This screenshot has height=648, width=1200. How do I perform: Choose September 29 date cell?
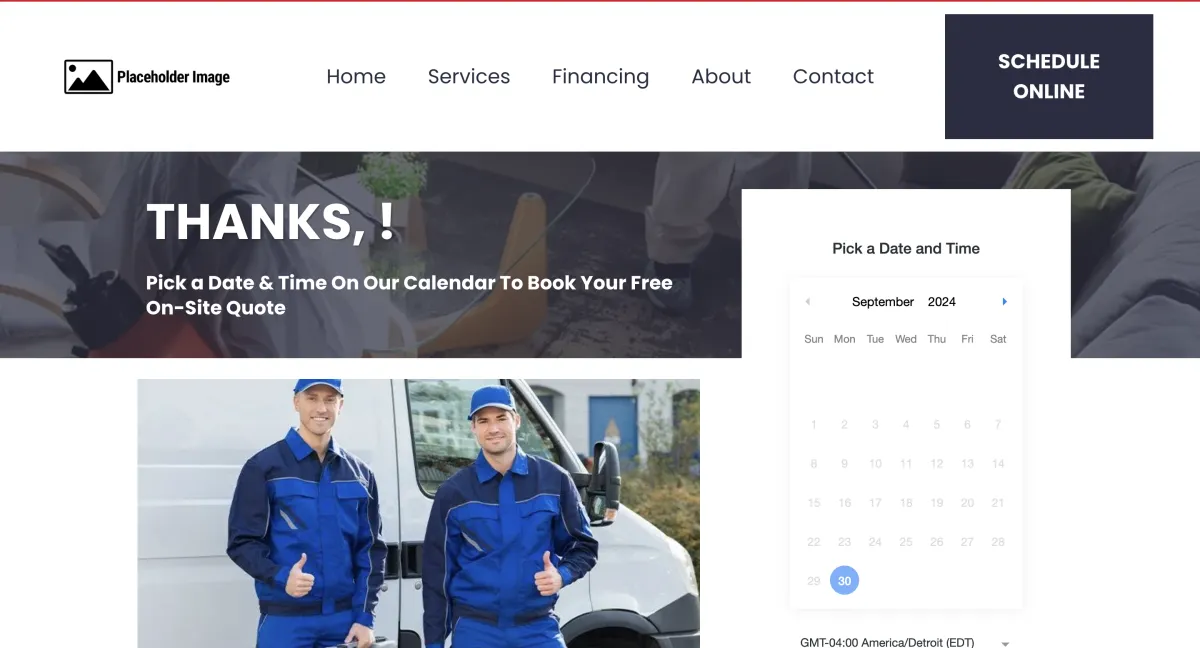pyautogui.click(x=814, y=581)
